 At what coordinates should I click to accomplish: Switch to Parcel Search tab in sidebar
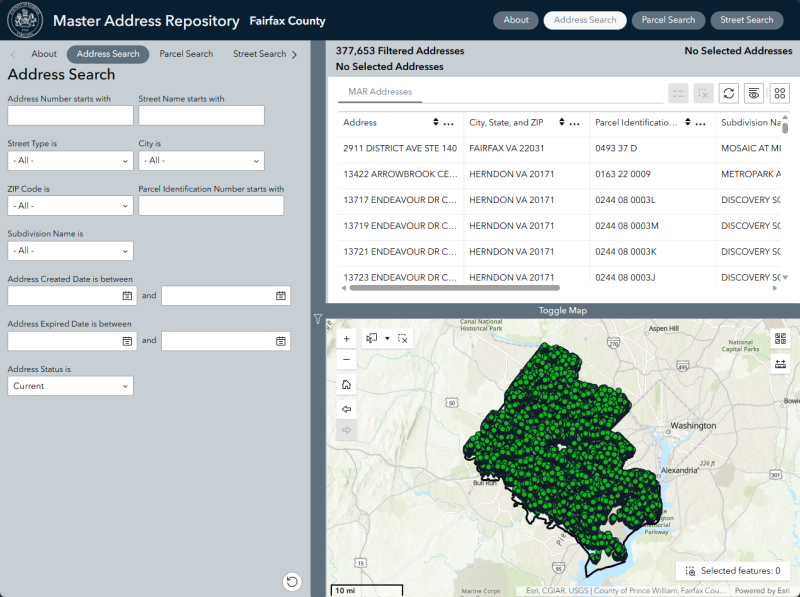(x=186, y=54)
